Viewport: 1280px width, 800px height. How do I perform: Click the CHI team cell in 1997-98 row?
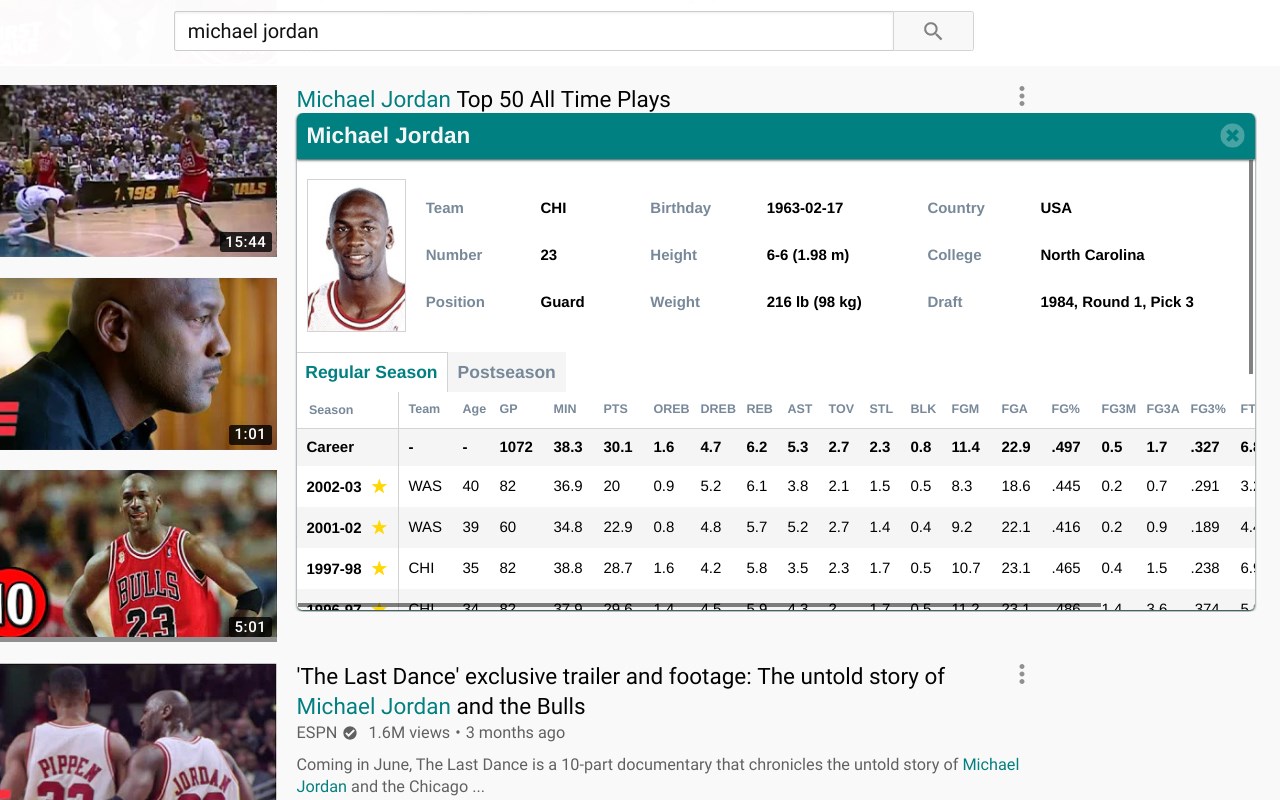point(421,568)
